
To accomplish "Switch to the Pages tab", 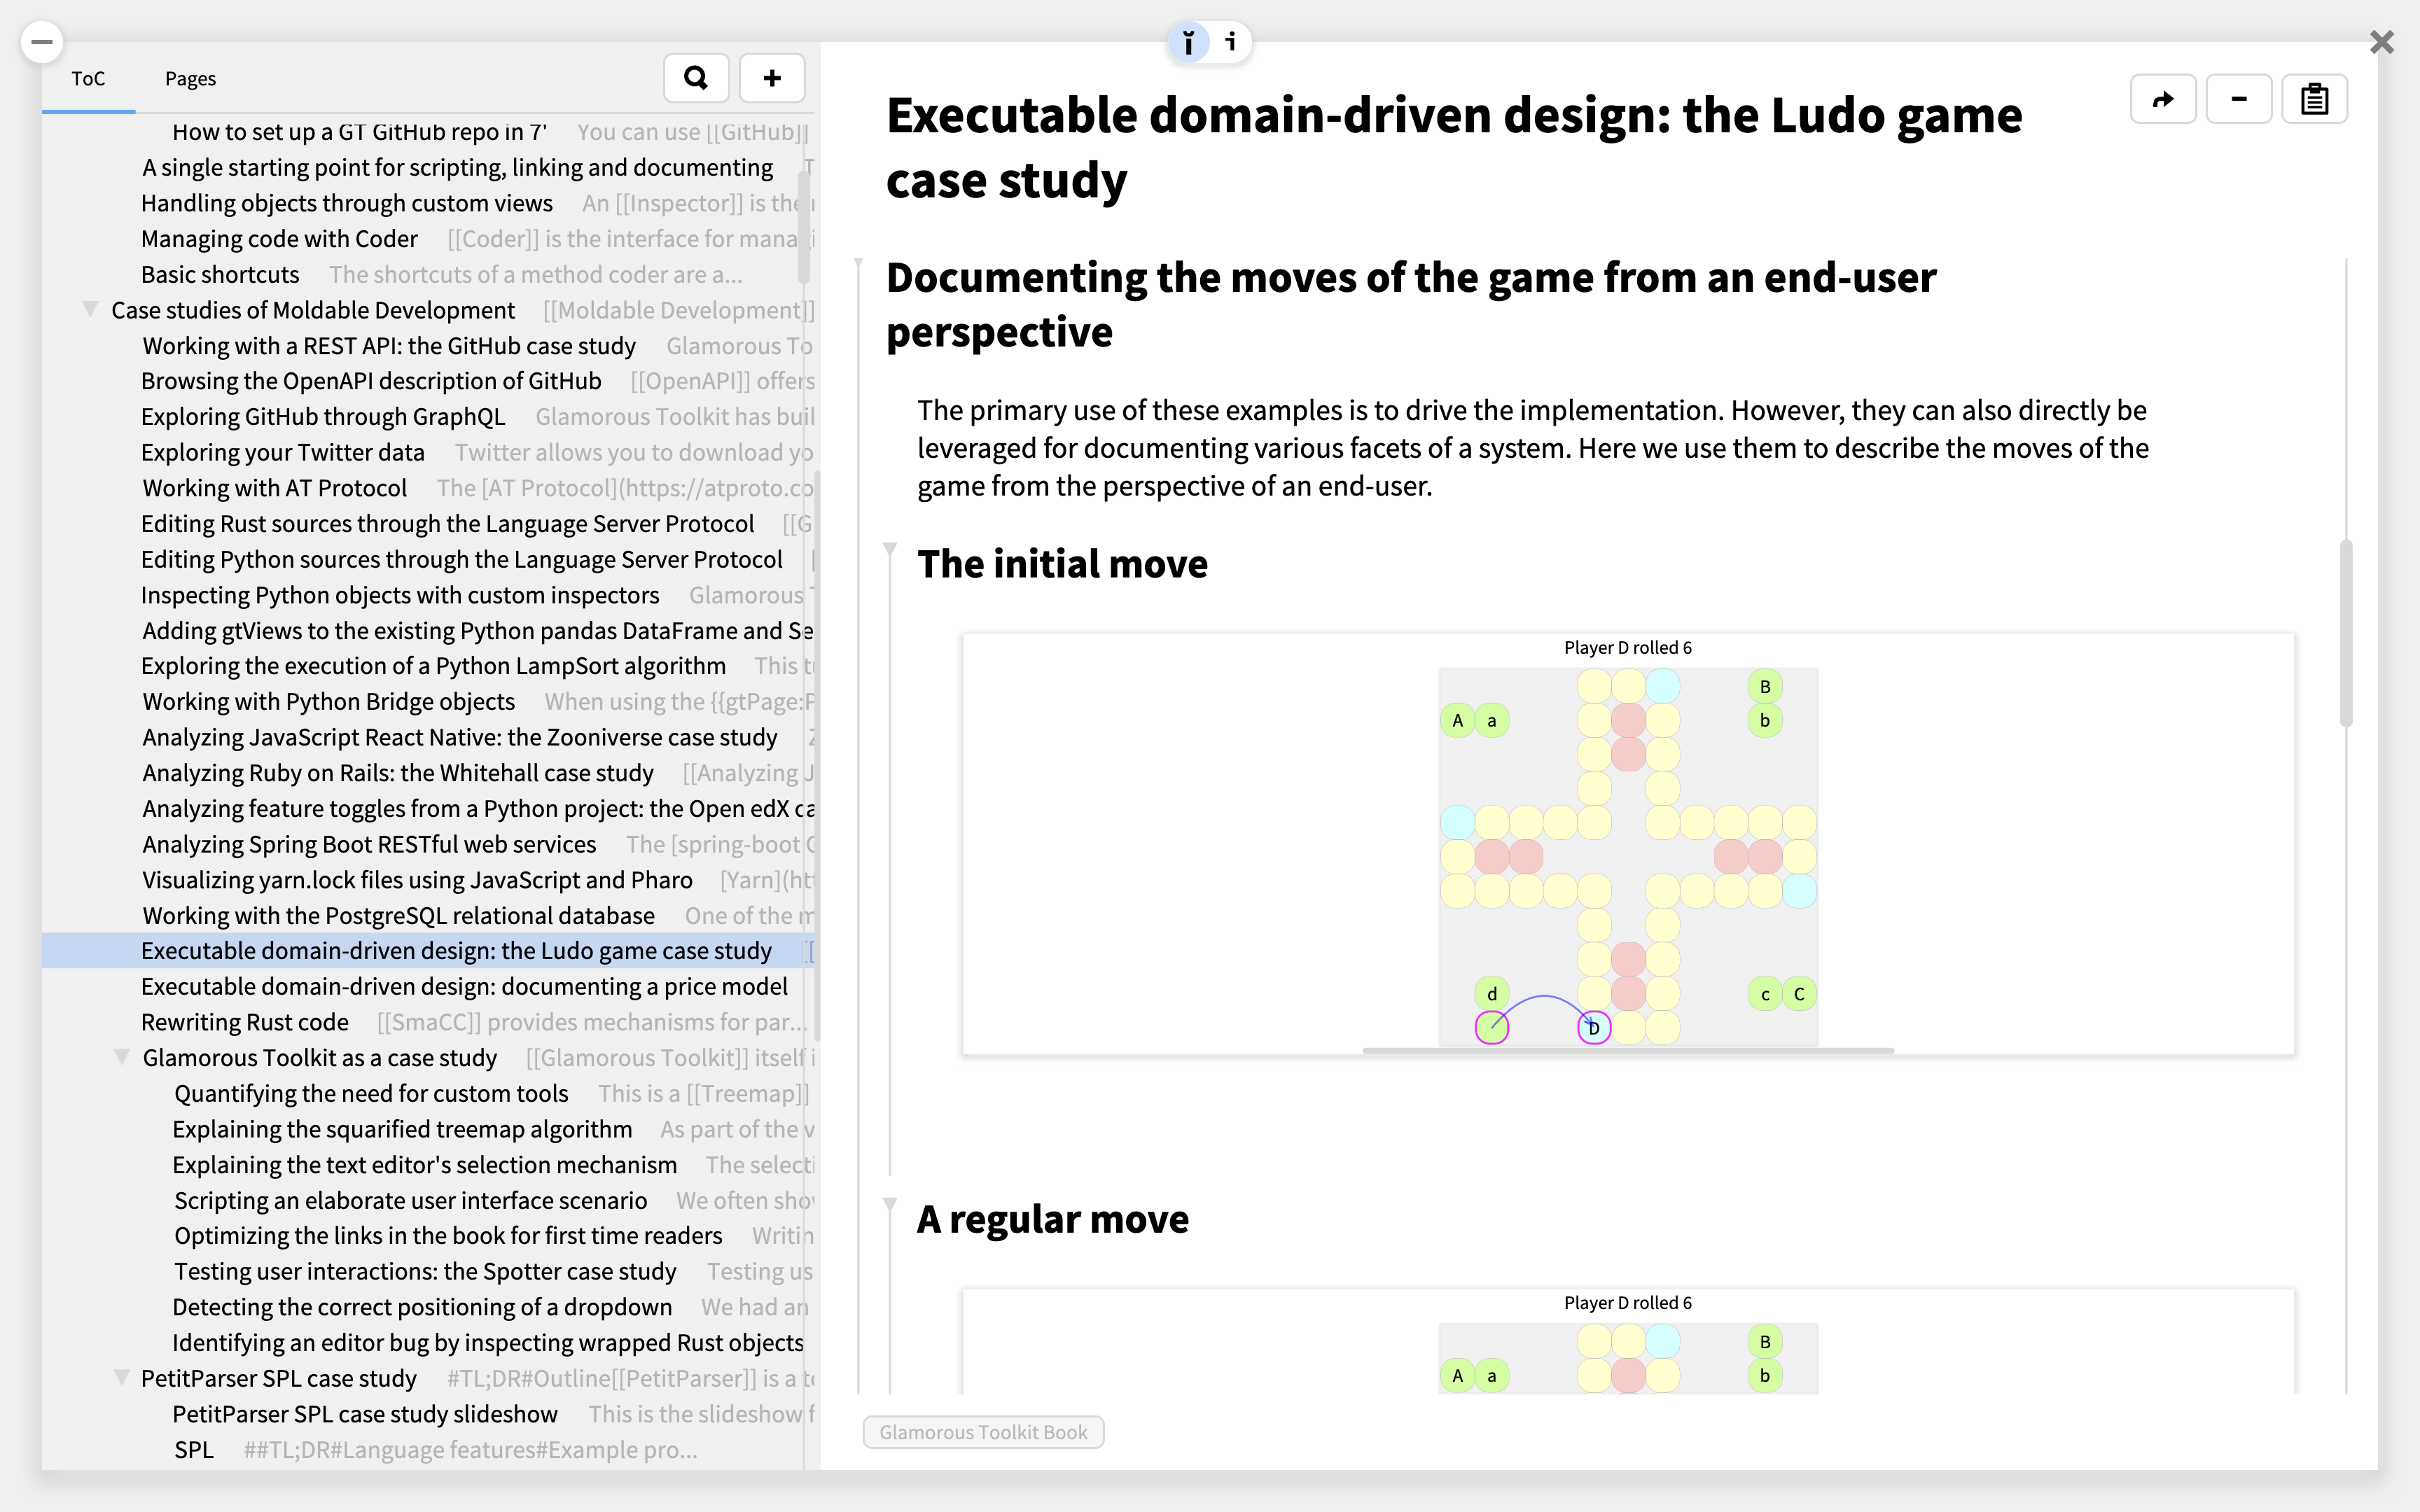I will pos(190,78).
